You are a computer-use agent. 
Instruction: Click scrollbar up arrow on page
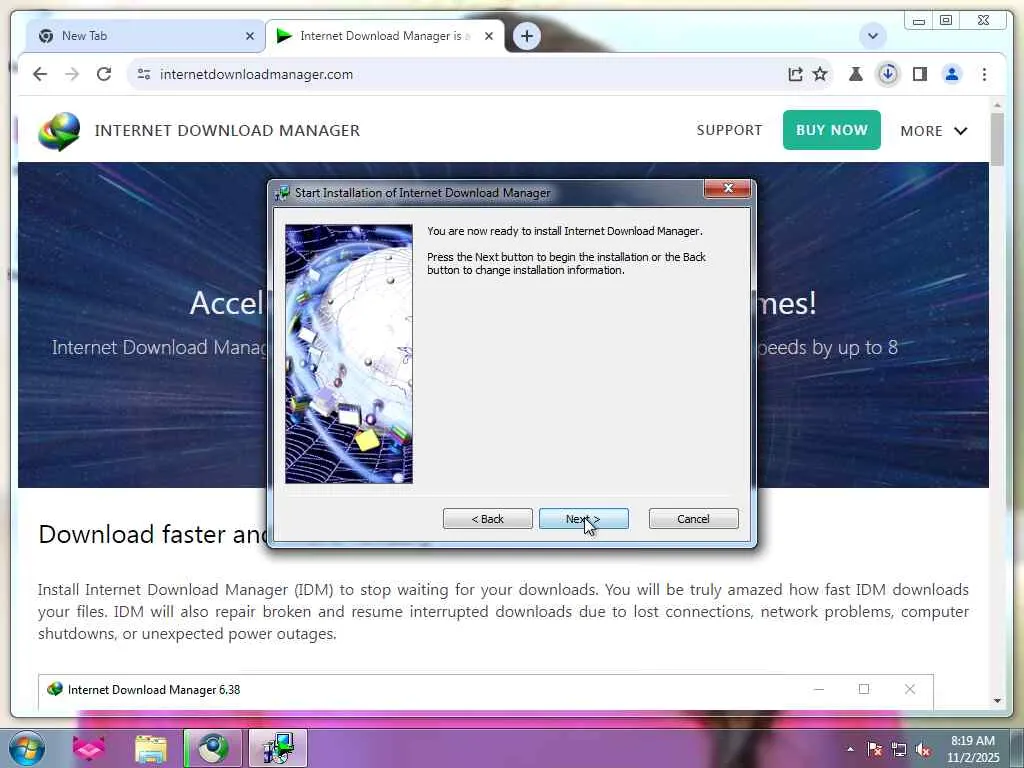coord(997,104)
